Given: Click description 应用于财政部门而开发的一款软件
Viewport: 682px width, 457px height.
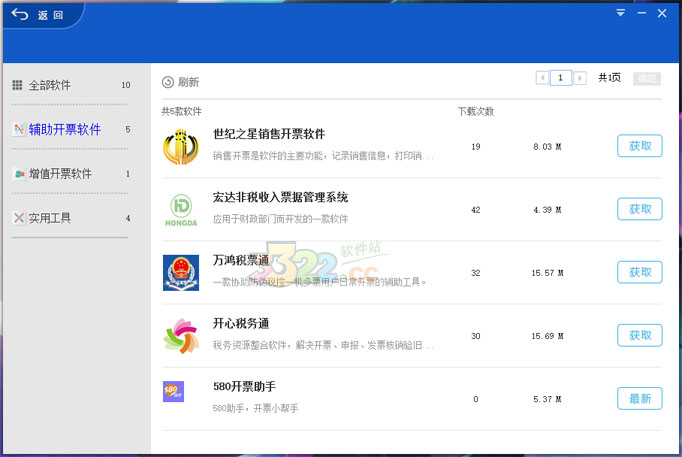Looking at the screenshot, I should (280, 219).
